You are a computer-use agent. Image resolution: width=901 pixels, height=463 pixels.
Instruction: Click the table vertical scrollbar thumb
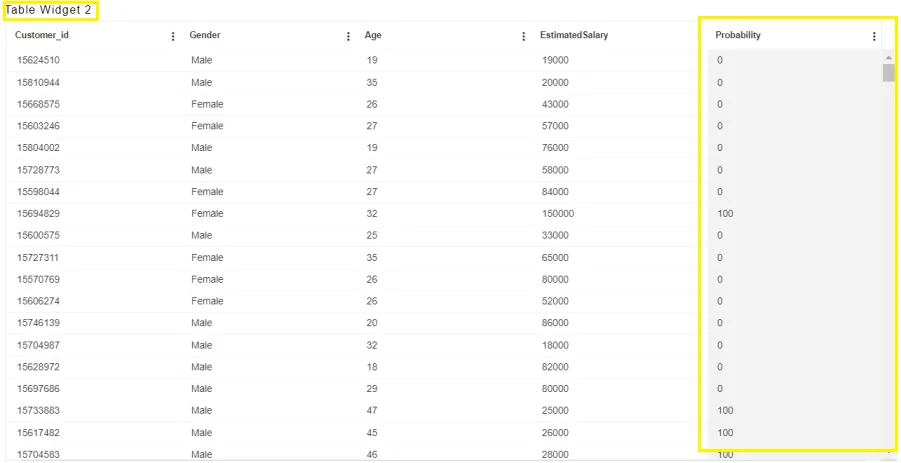(888, 73)
